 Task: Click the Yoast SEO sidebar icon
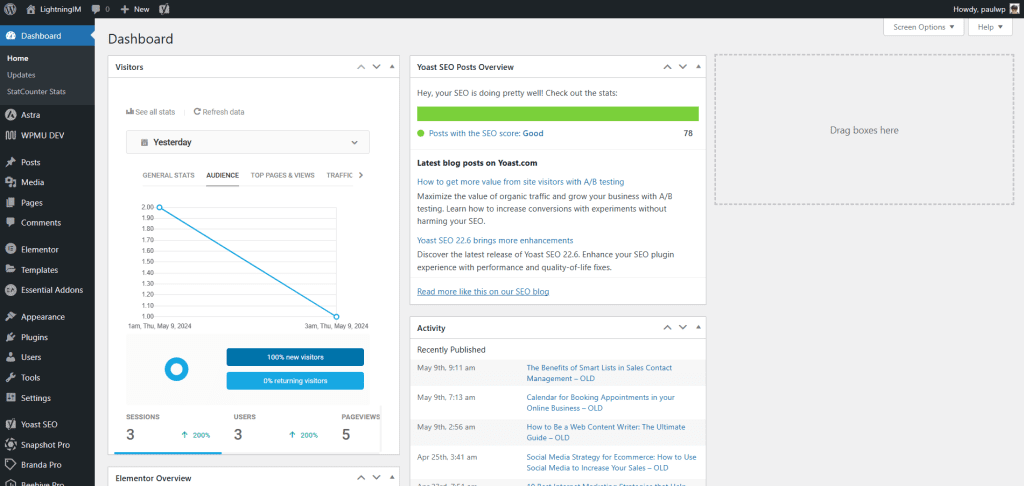pos(10,425)
